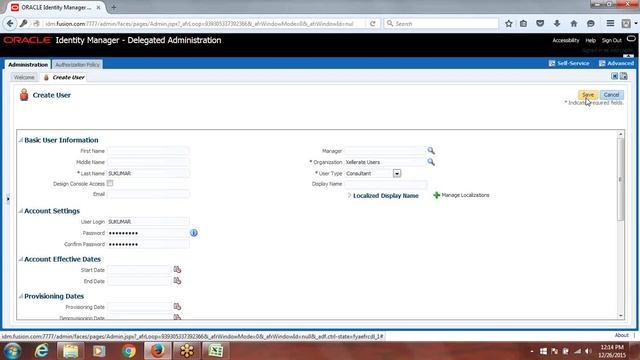
Task: Click the password policy info icon
Action: pyautogui.click(x=194, y=233)
